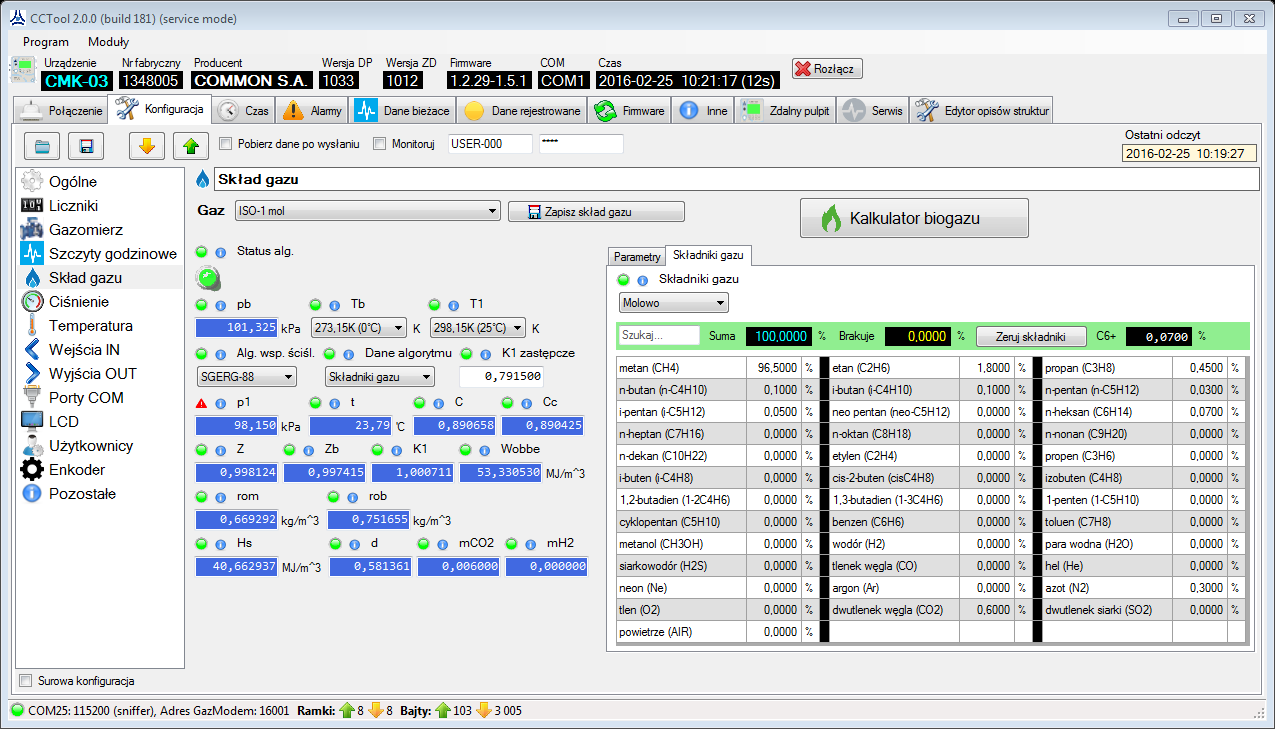This screenshot has width=1275, height=729.
Task: Toggle Surowa konfiguracja at bottom left
Action: point(24,680)
